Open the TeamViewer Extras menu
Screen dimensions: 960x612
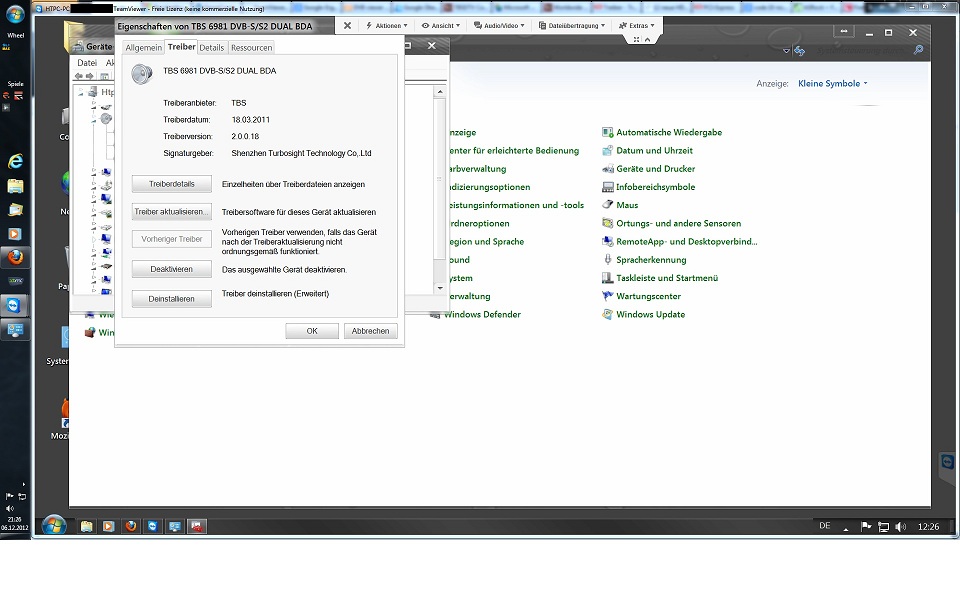(637, 26)
